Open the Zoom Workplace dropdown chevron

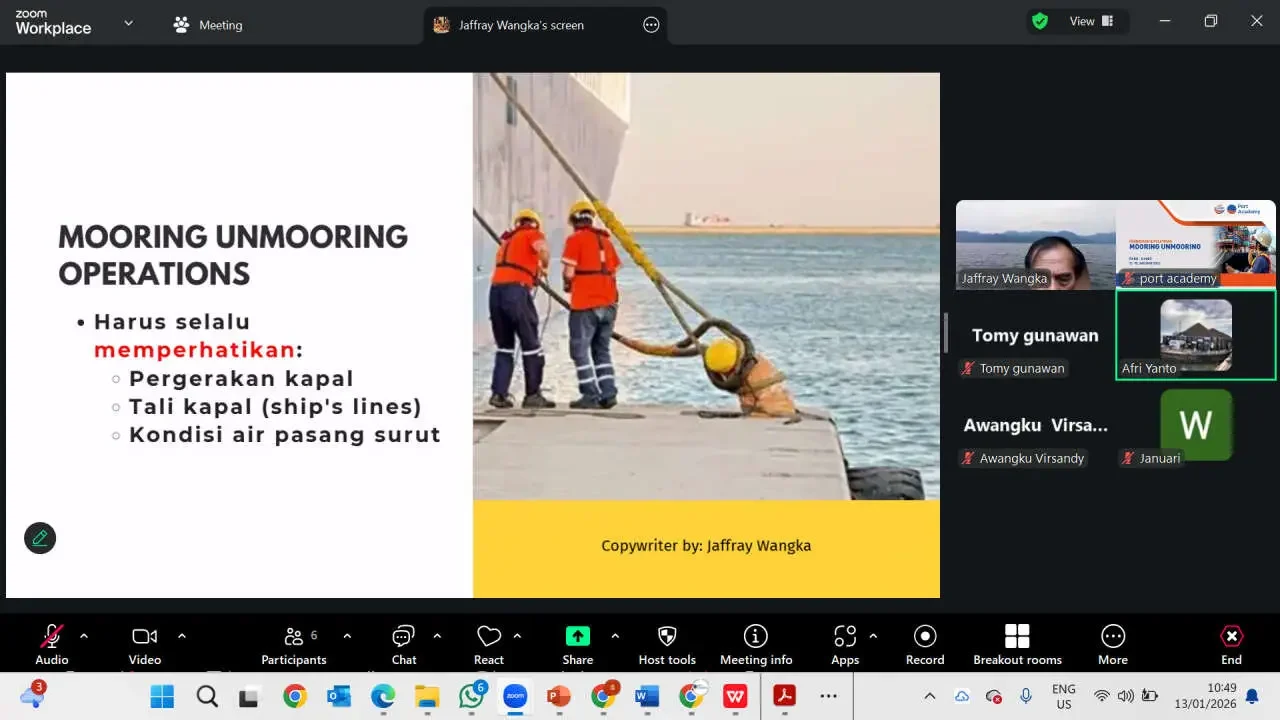(x=128, y=23)
